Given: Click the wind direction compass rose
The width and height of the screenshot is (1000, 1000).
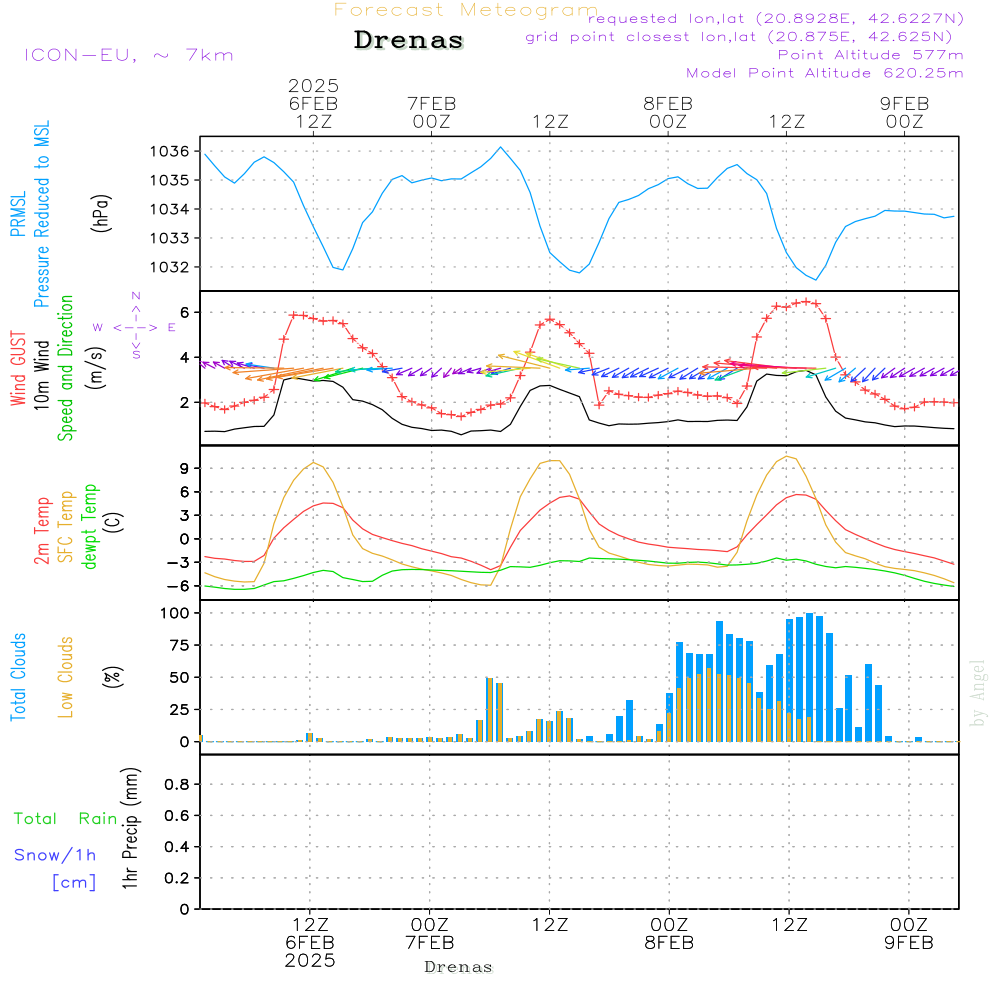Looking at the screenshot, I should coord(135,326).
